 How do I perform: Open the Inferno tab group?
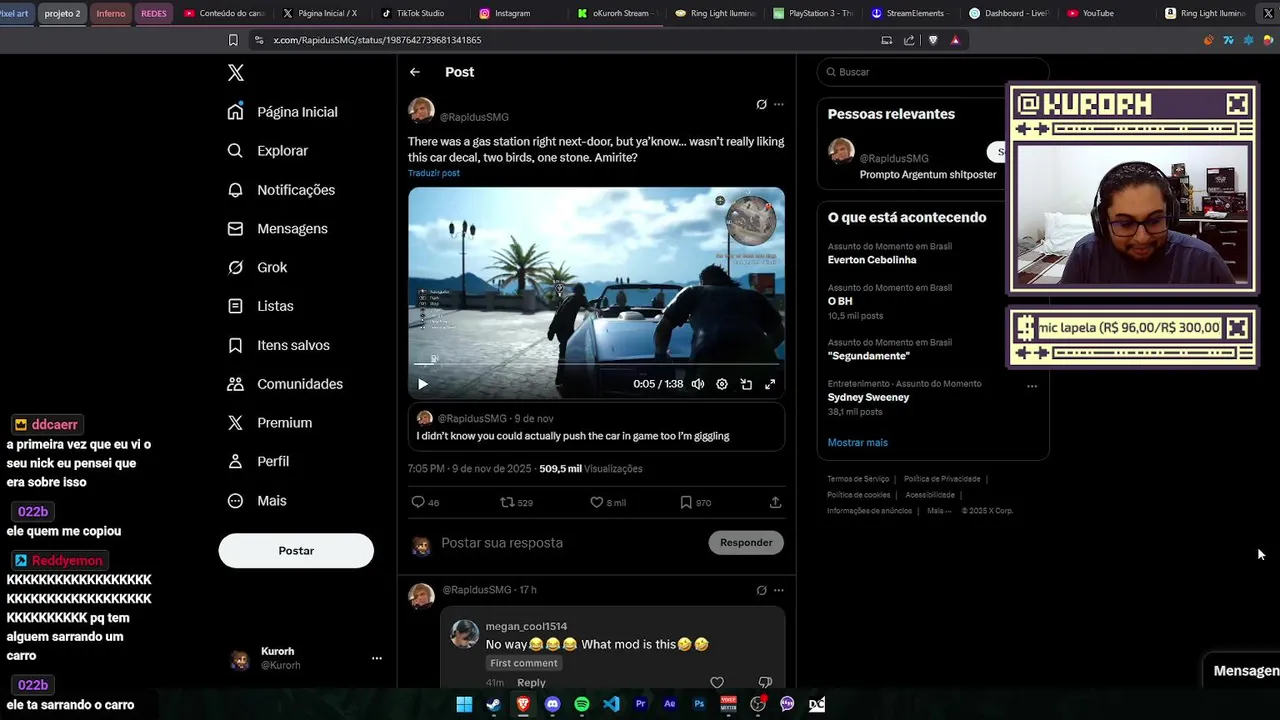(111, 14)
